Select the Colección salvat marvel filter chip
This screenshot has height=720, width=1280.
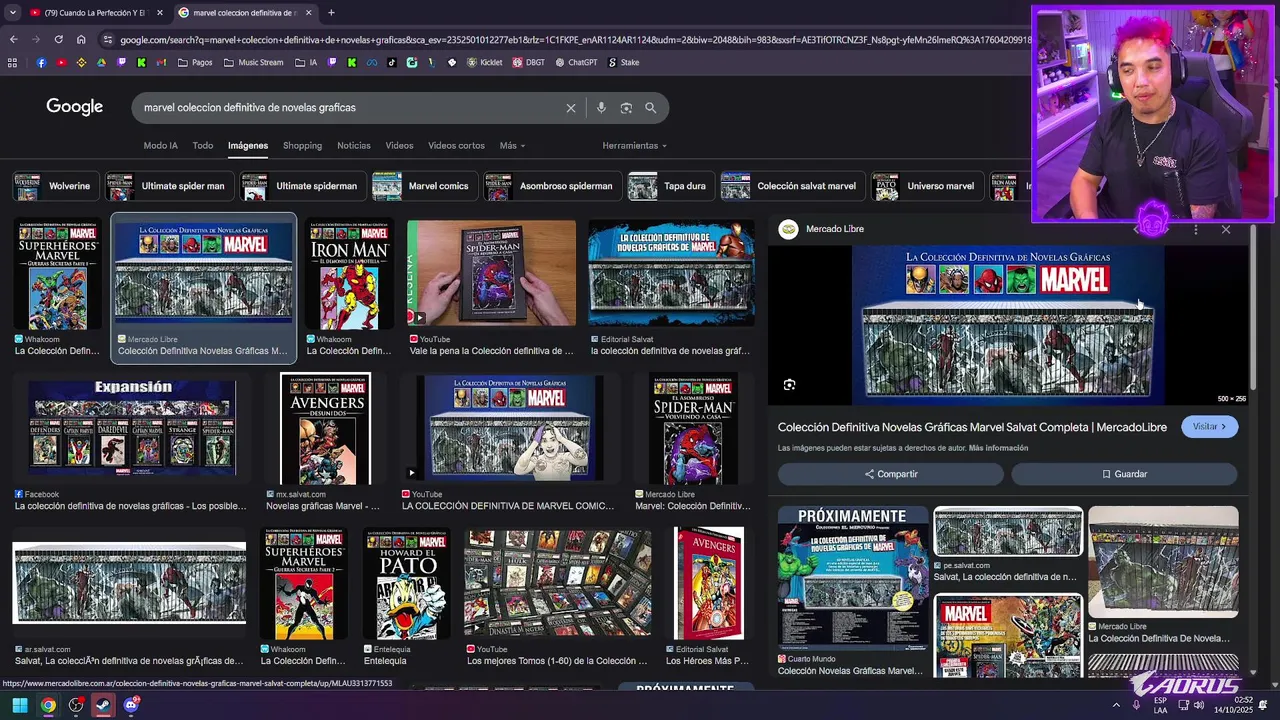click(x=791, y=186)
